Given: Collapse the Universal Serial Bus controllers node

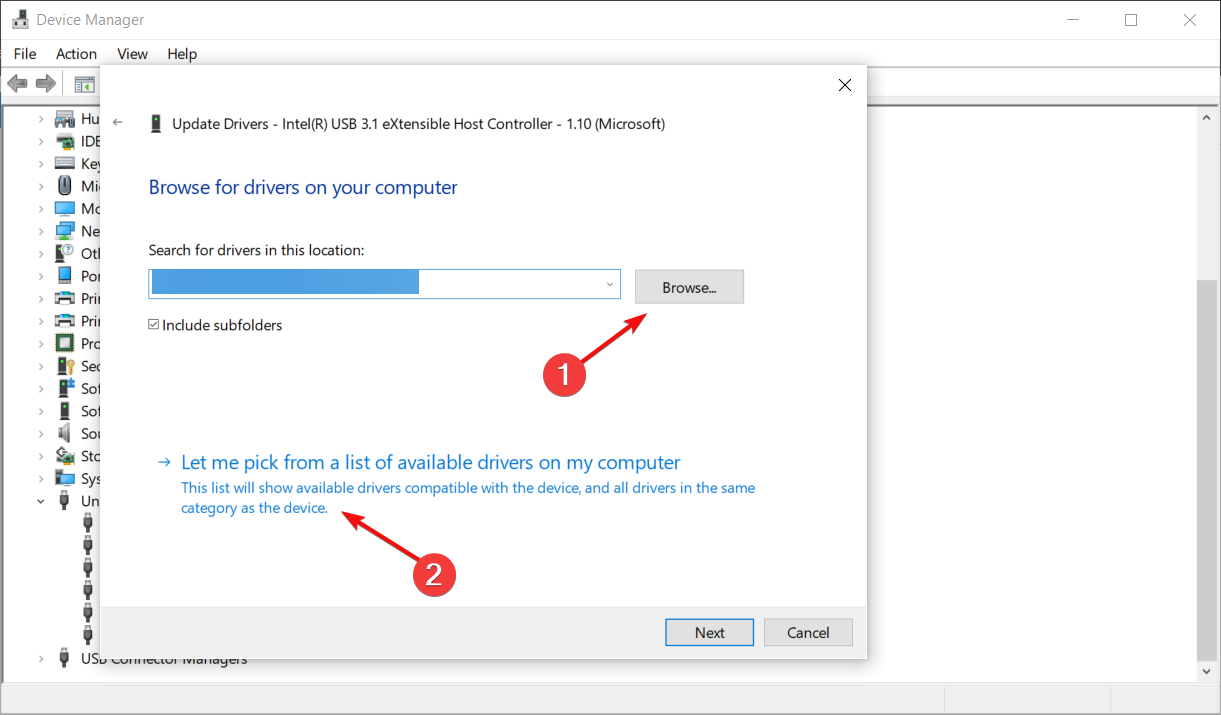Looking at the screenshot, I should pyautogui.click(x=41, y=501).
